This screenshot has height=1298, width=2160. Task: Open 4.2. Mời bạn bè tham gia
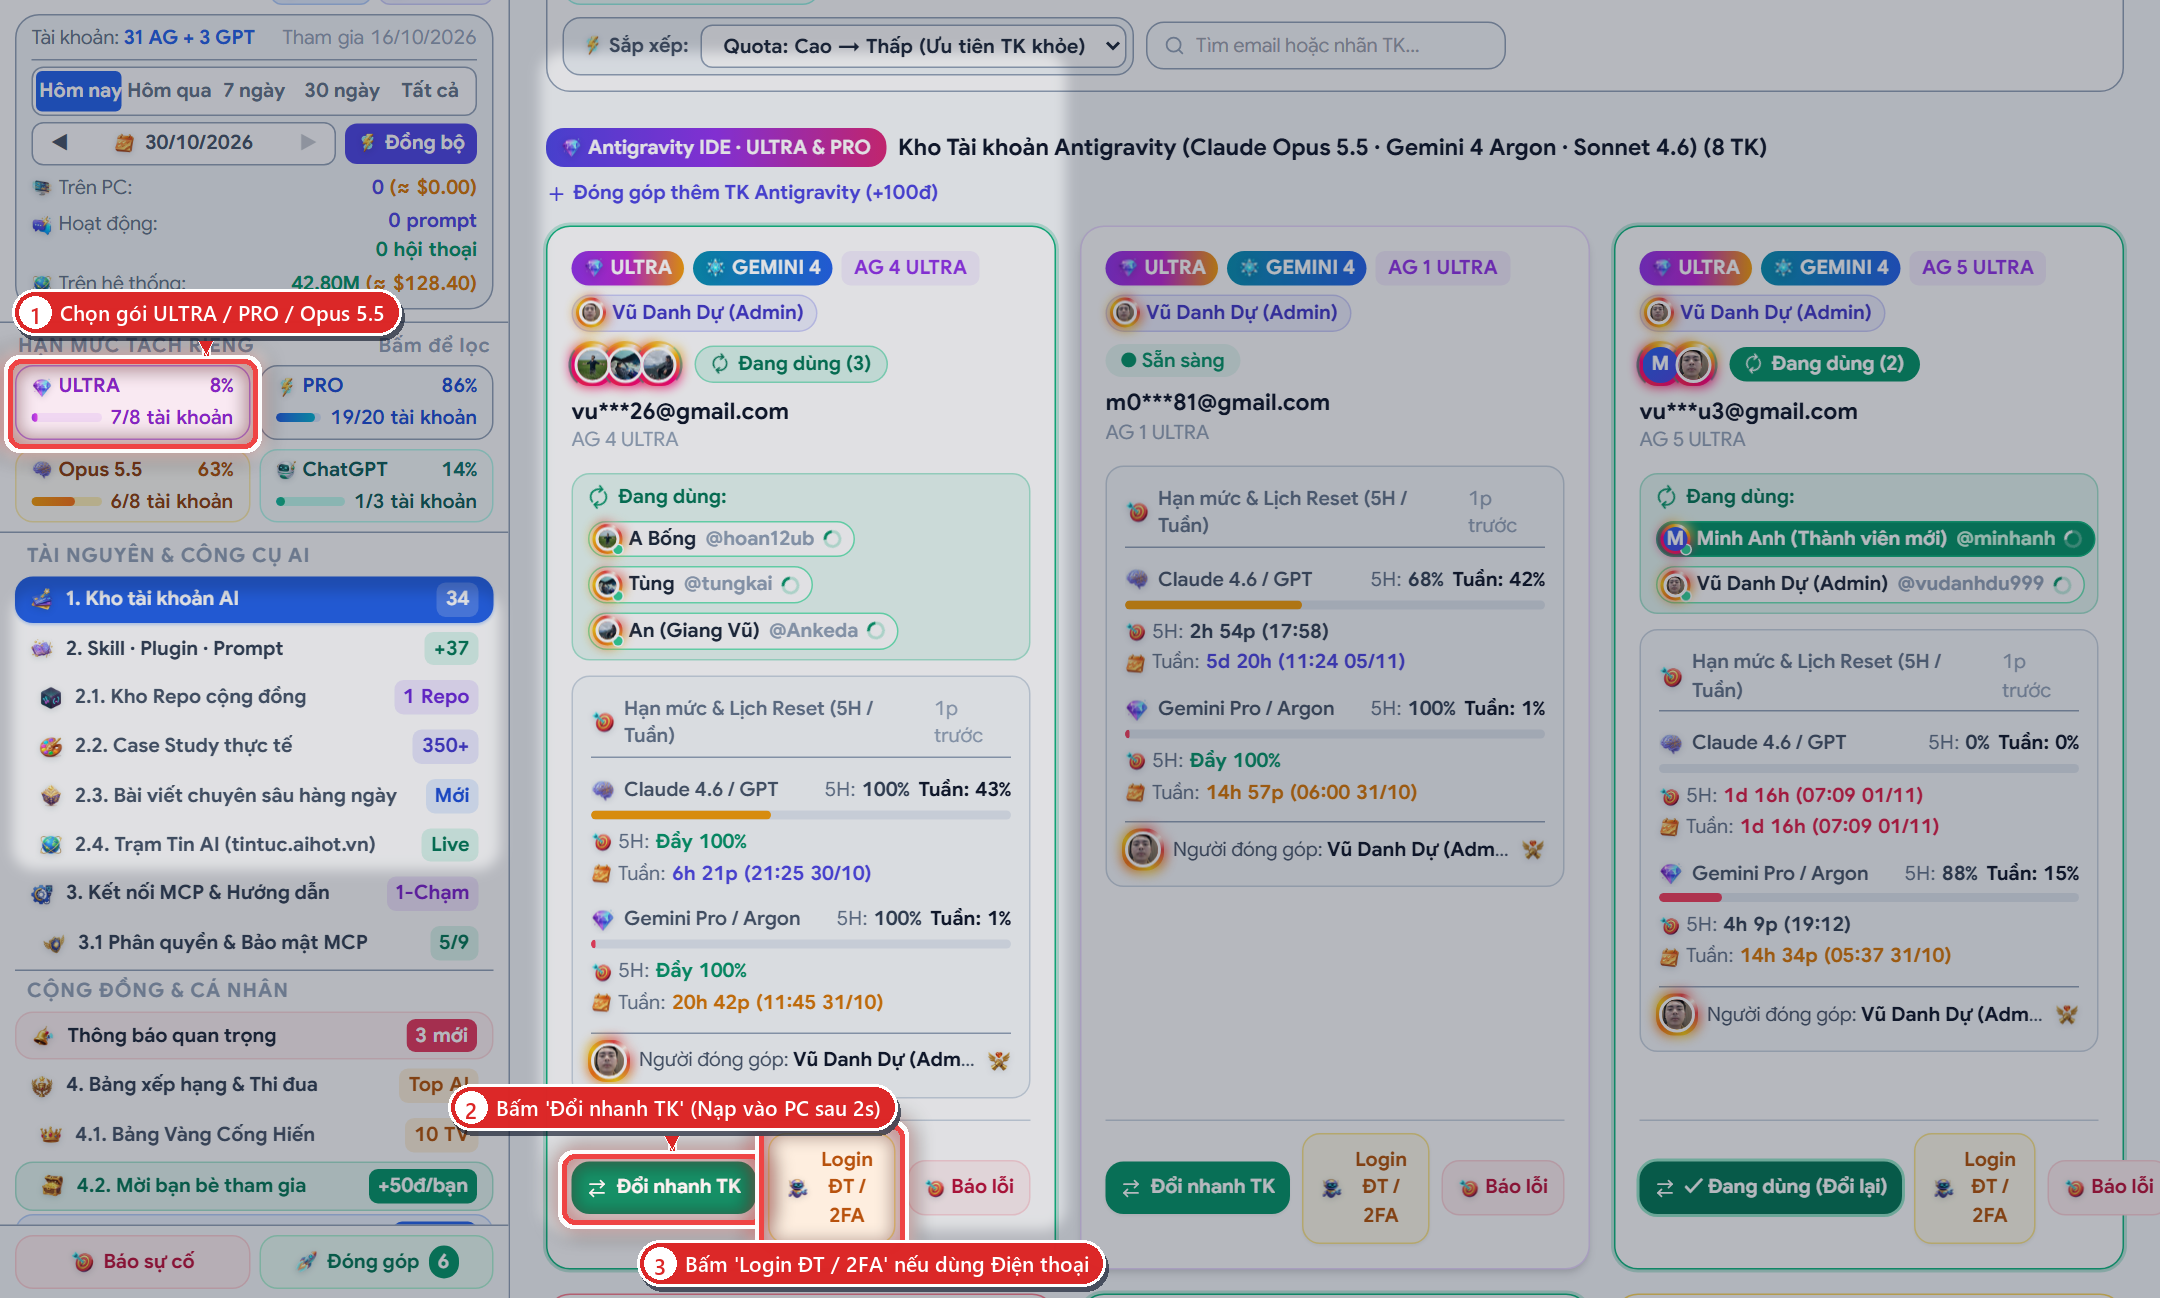(254, 1186)
